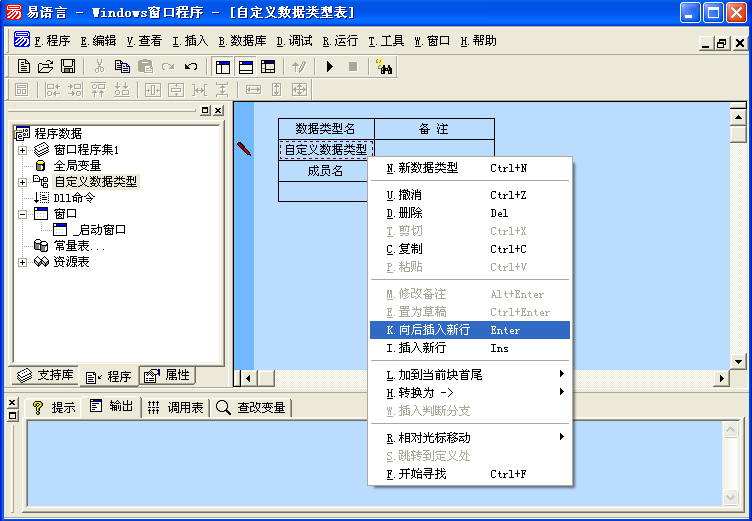Click editor vertical scrollbar down arrow
This screenshot has width=752, height=521.
pyautogui.click(x=738, y=362)
